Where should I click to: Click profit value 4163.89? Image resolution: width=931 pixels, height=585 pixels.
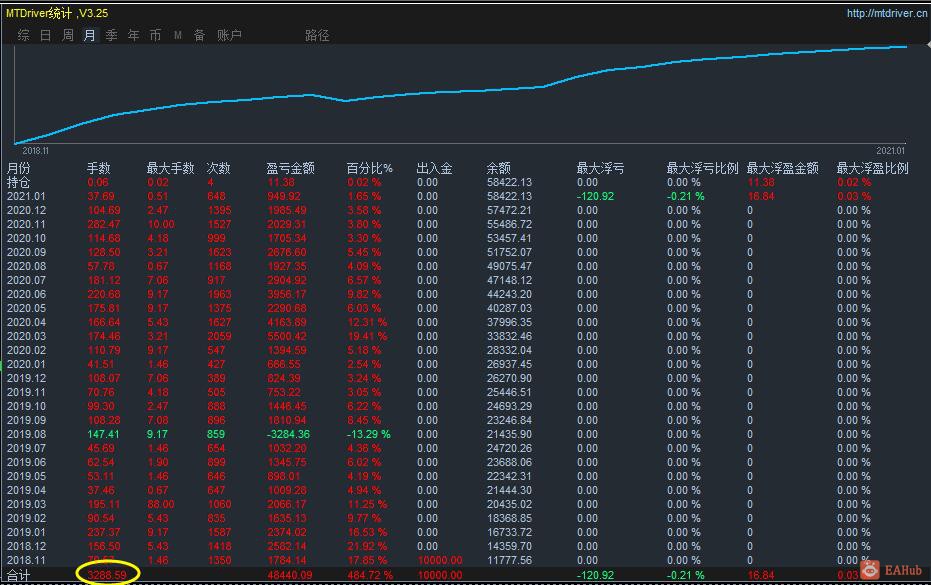(287, 322)
